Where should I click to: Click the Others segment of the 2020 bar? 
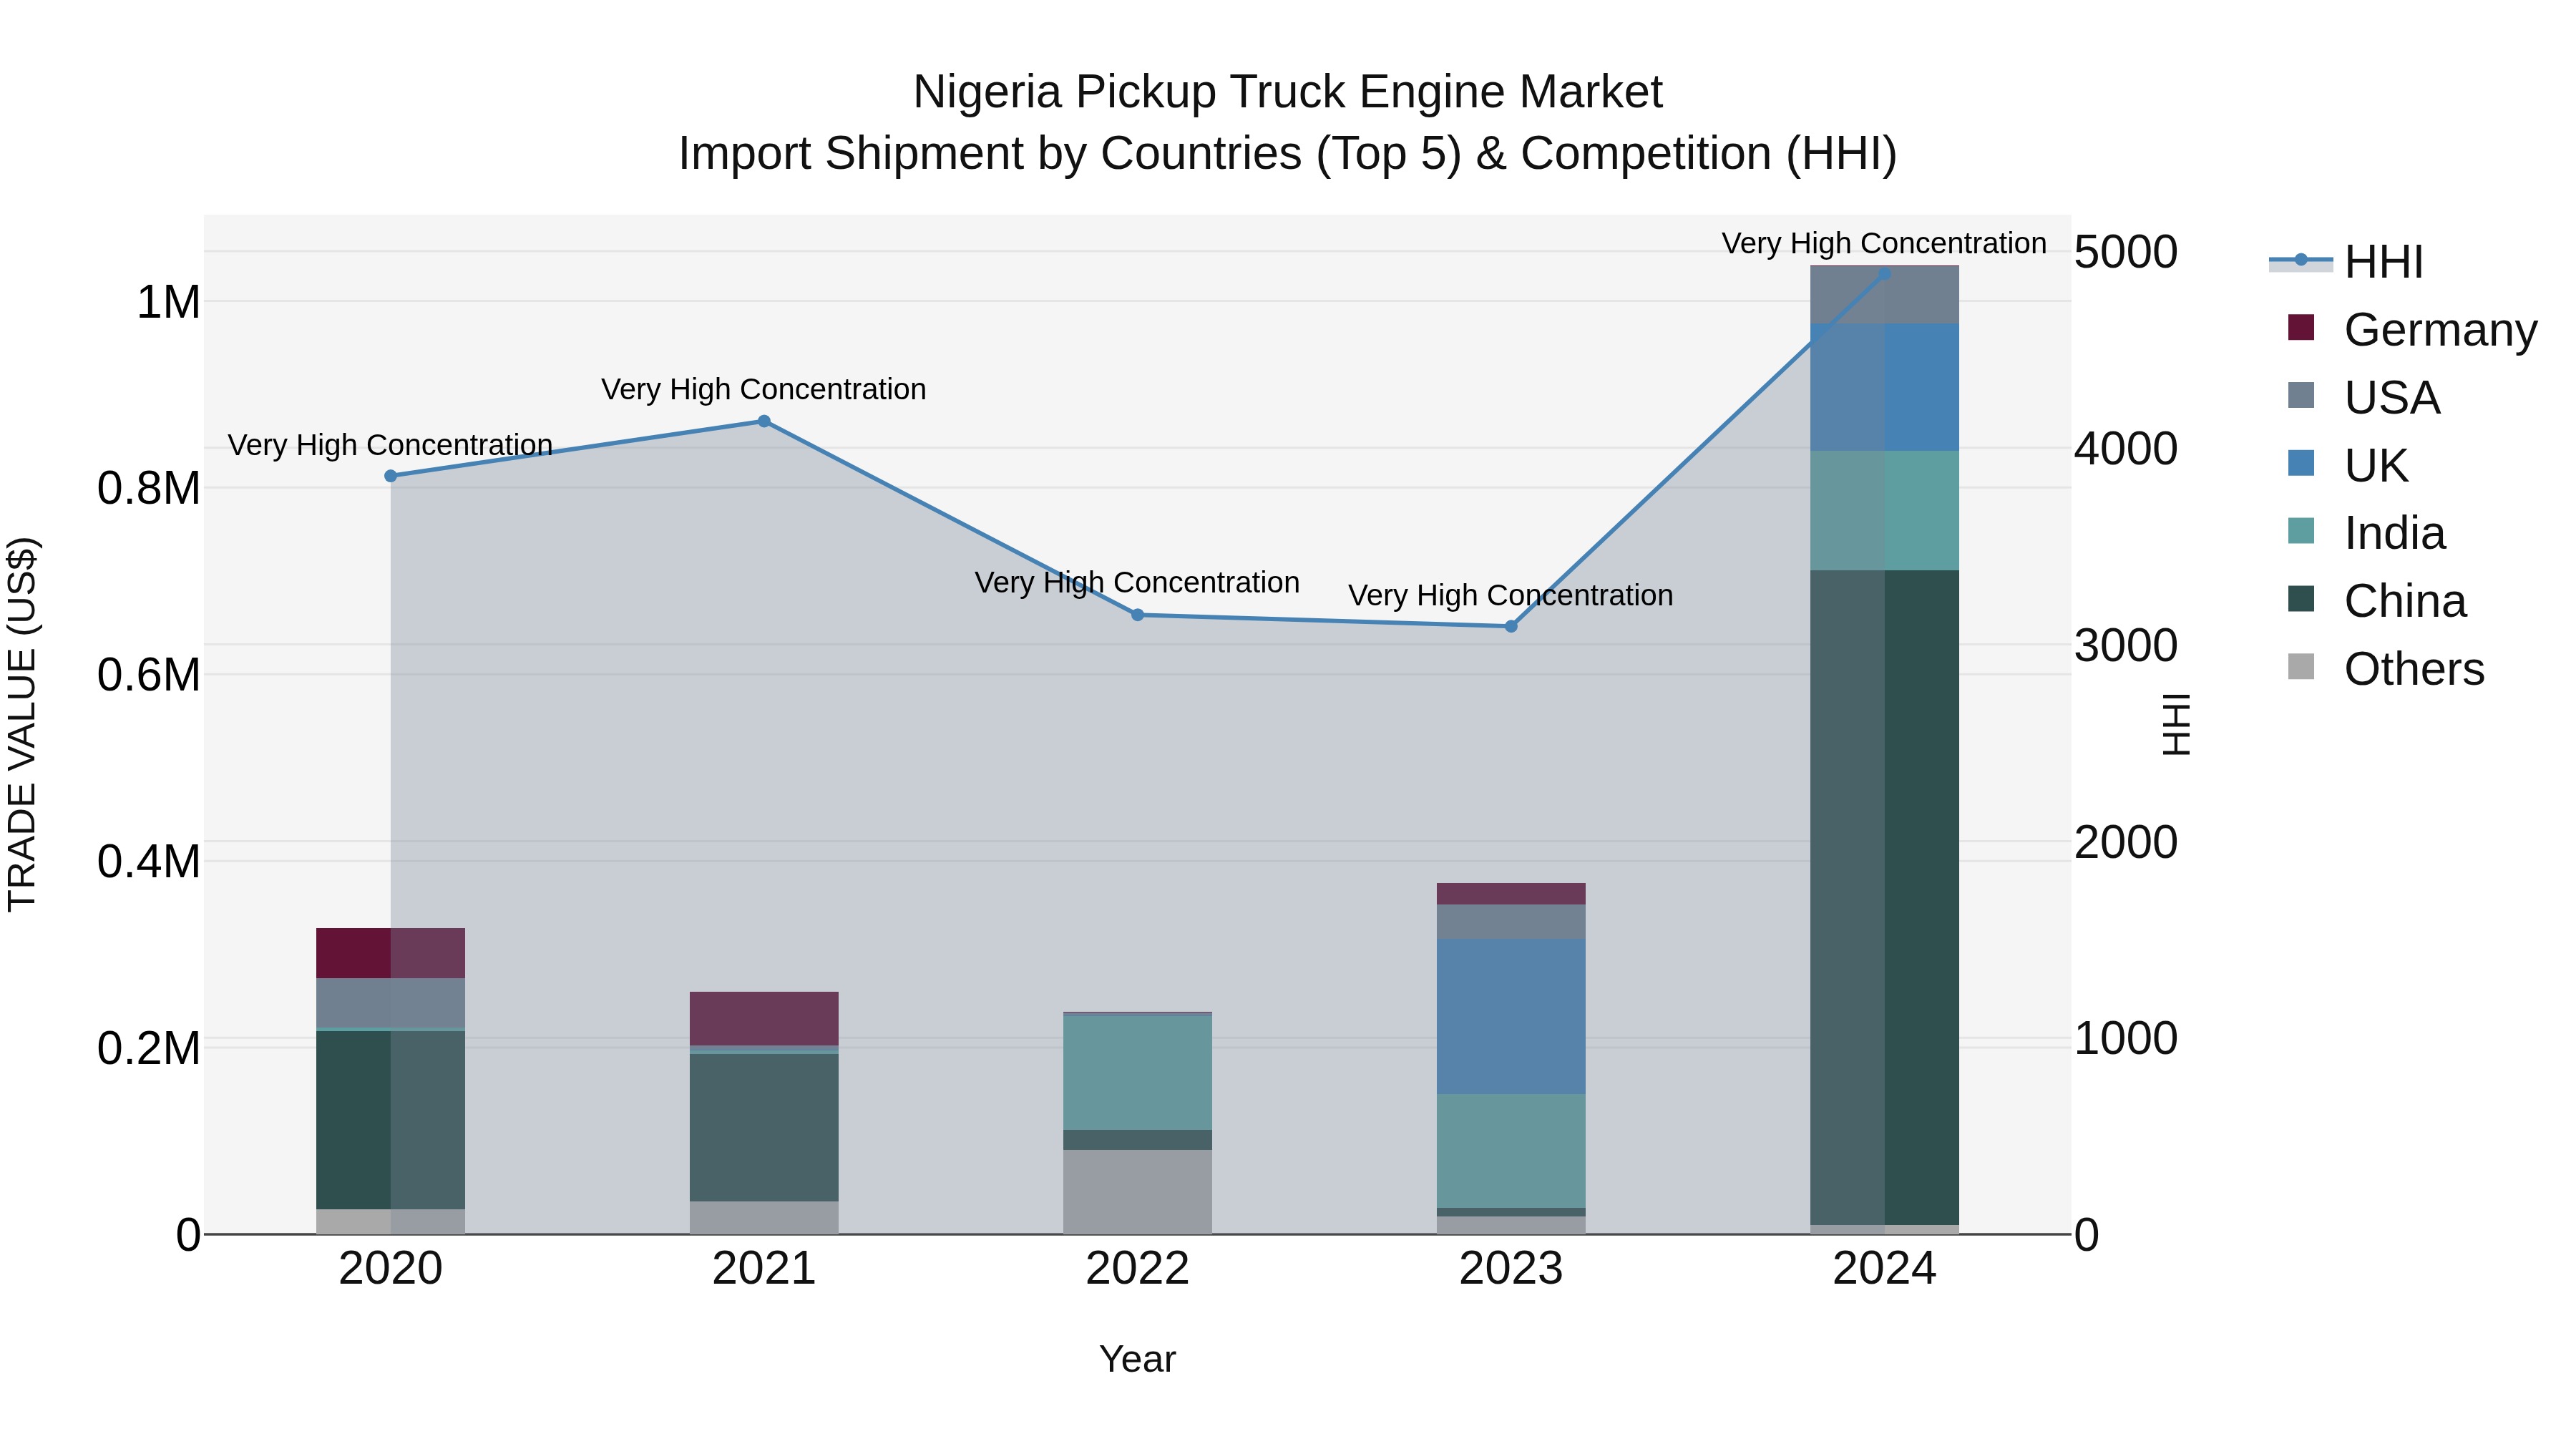point(391,1222)
